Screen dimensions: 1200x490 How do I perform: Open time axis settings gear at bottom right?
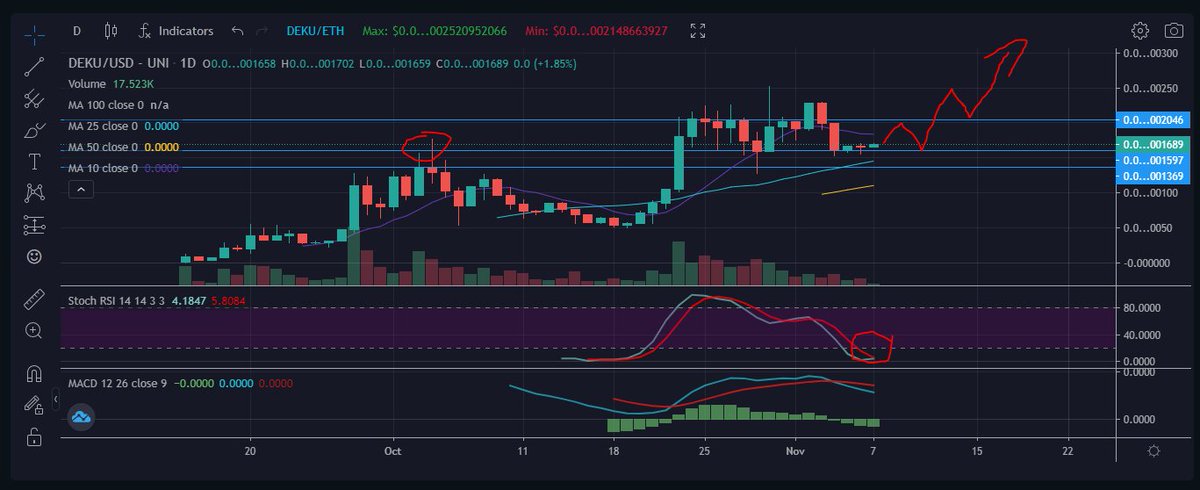1154,451
